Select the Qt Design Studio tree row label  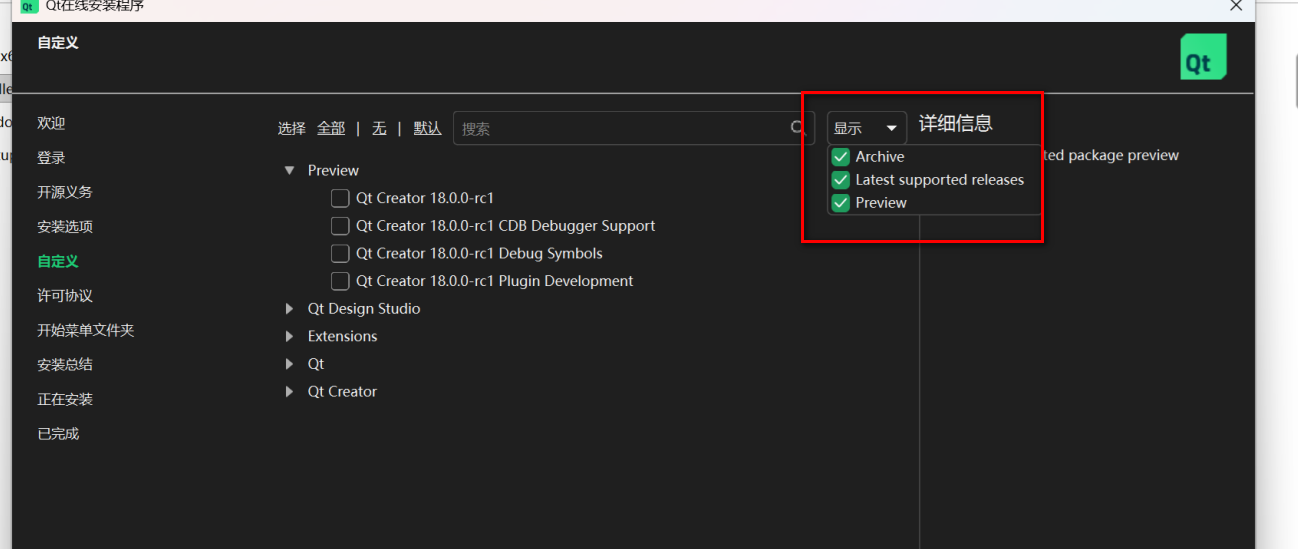(364, 309)
